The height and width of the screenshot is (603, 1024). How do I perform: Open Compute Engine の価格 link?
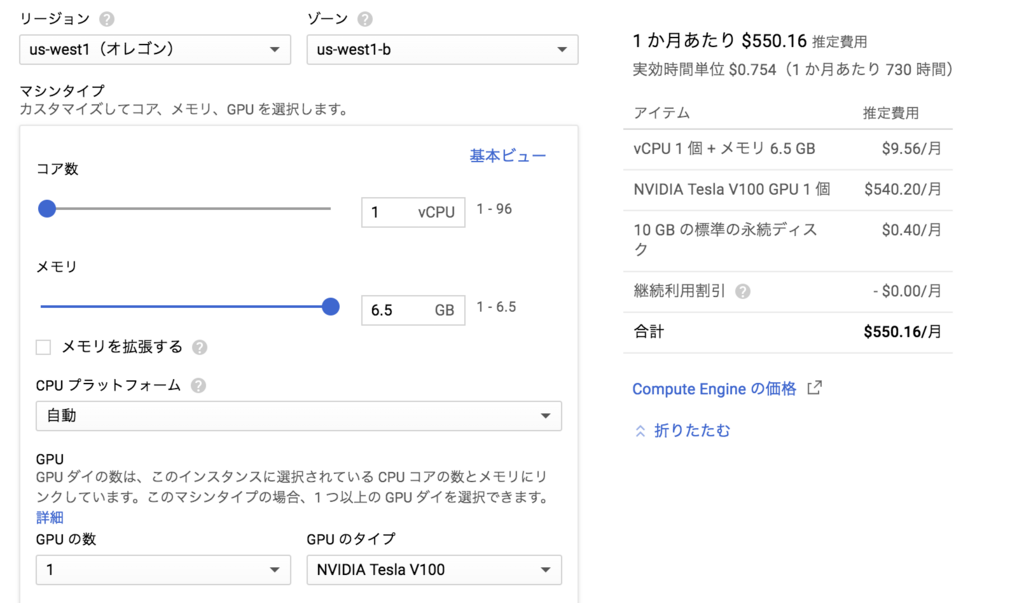(x=714, y=389)
